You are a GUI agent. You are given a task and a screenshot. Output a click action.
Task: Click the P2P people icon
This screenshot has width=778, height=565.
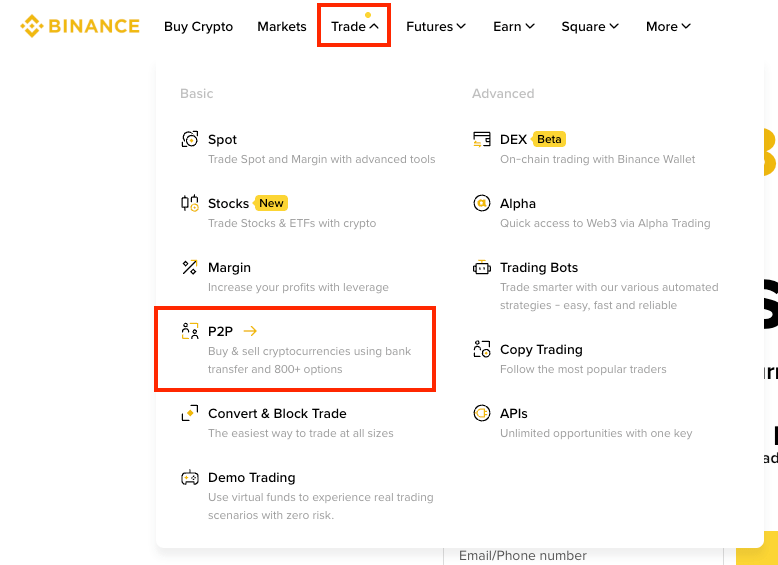(190, 331)
